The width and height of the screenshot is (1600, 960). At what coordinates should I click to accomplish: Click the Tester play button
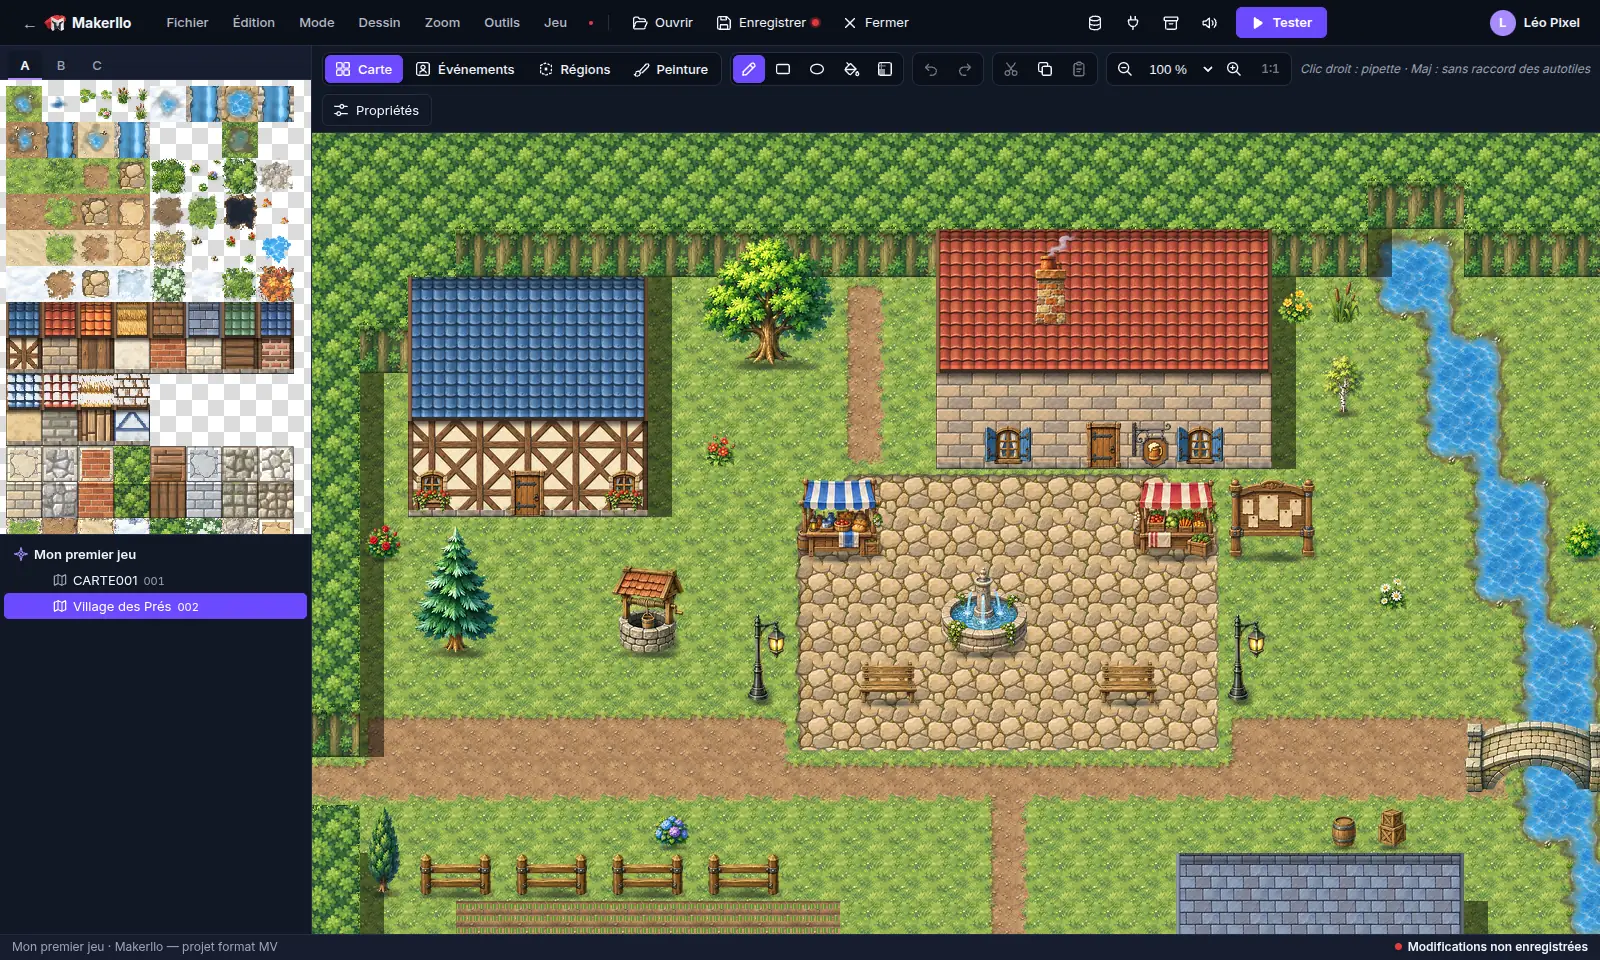pyautogui.click(x=1281, y=22)
